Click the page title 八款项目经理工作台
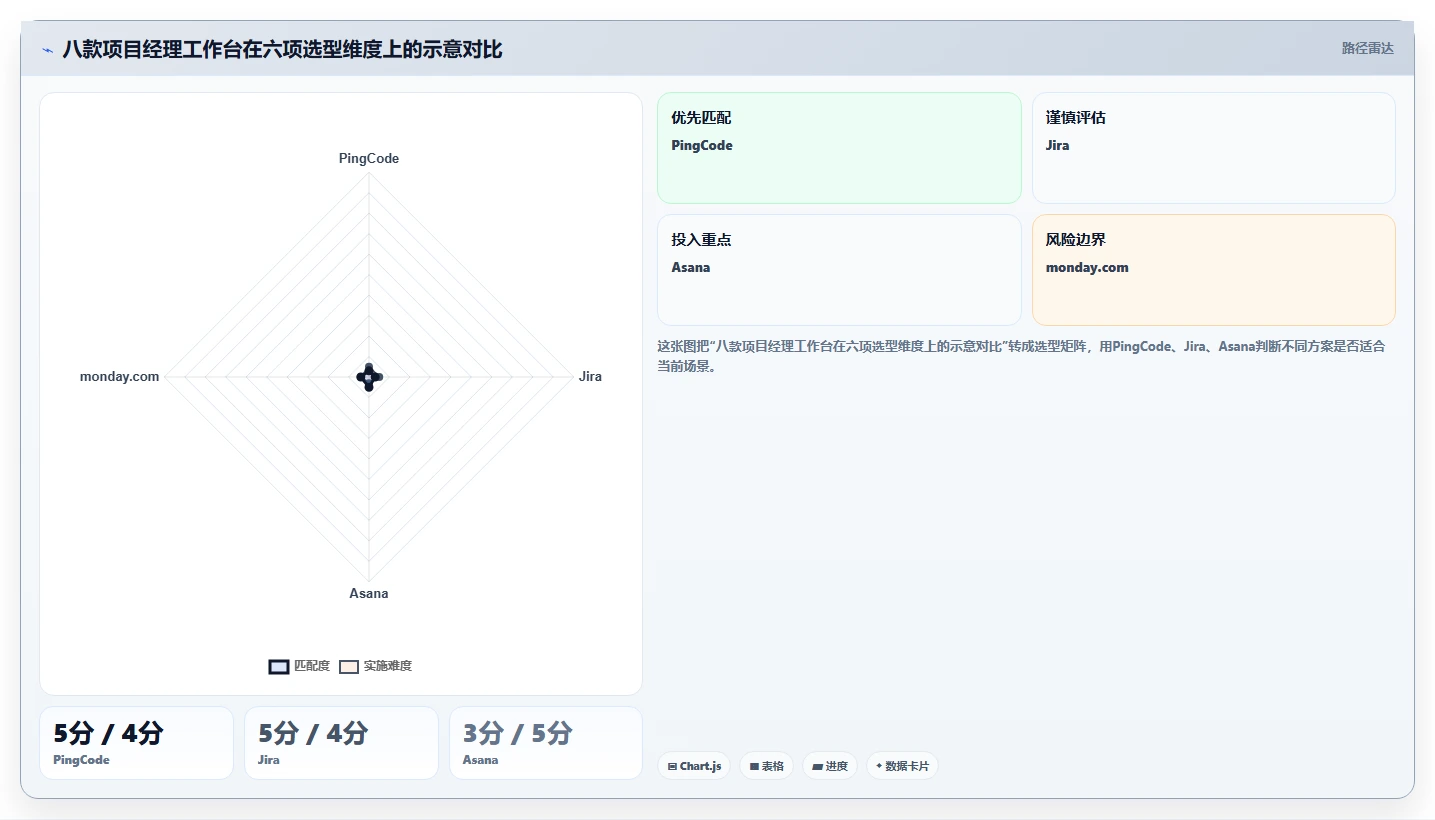This screenshot has height=820, width=1435. tap(282, 49)
